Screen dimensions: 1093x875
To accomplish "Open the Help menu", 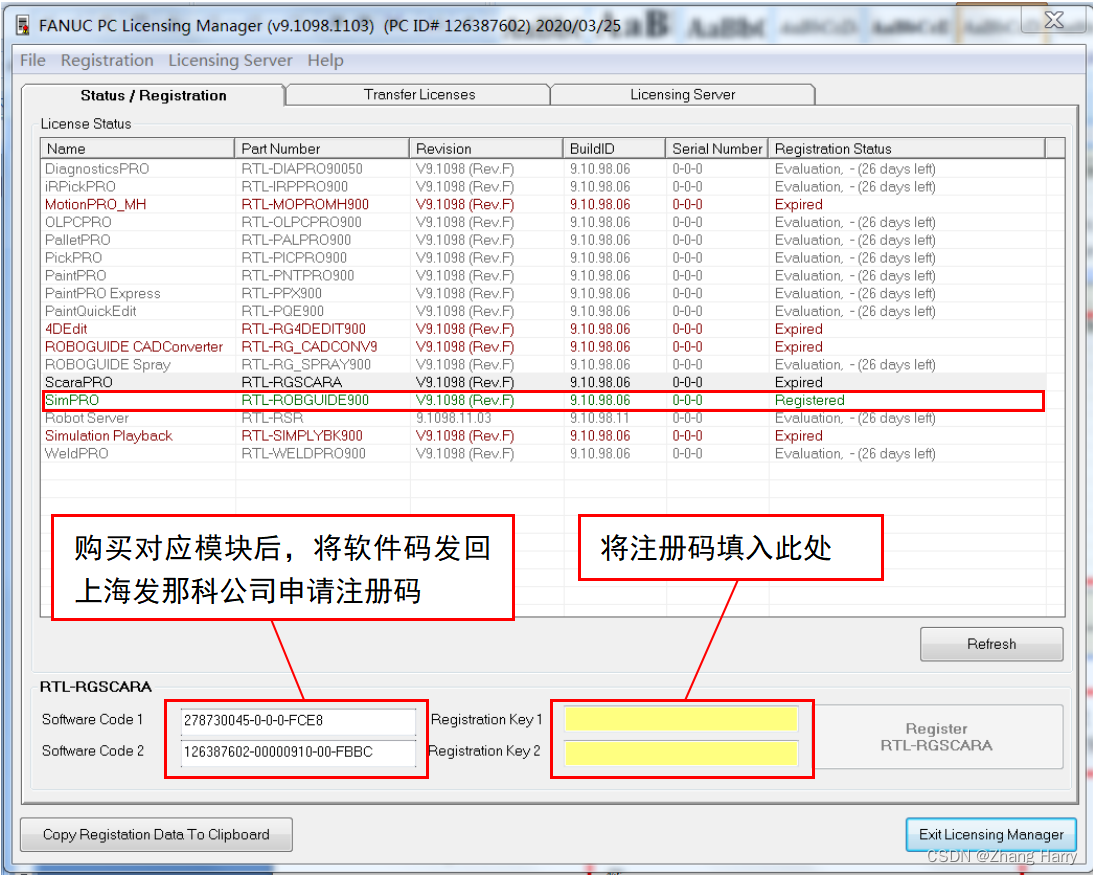I will coord(326,61).
